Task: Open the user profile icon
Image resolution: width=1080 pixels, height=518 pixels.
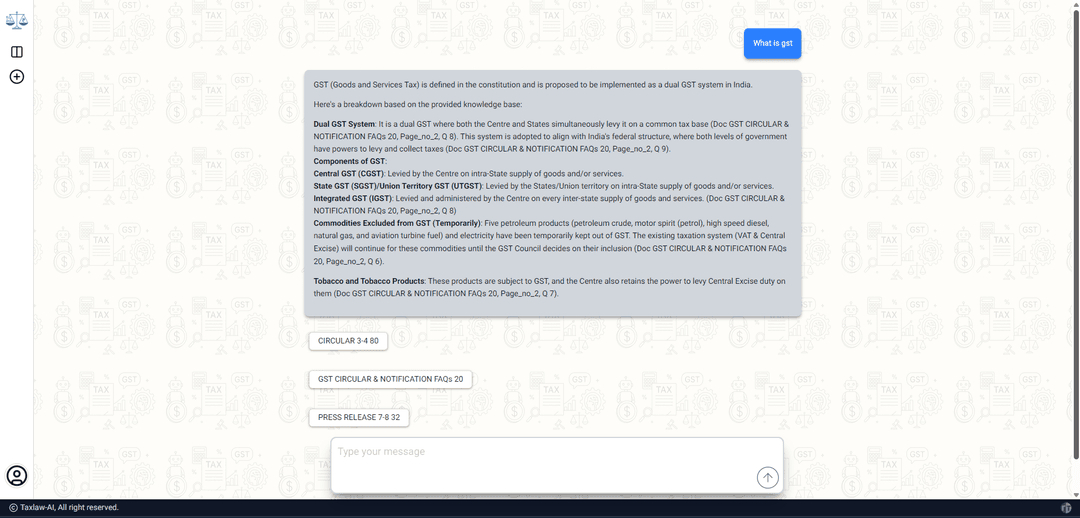Action: (17, 475)
